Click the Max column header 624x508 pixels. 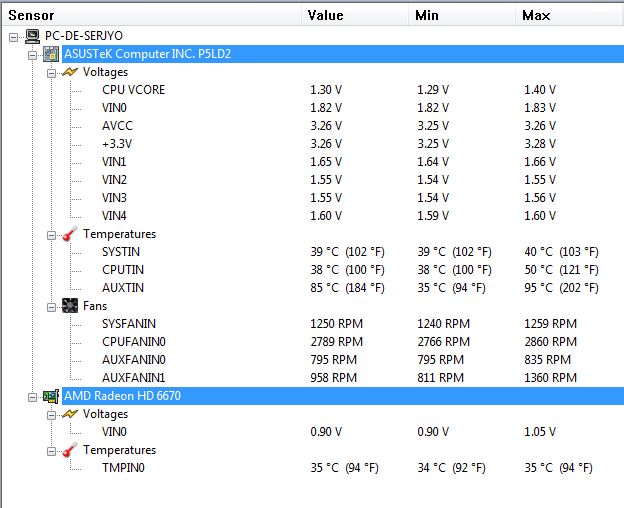[569, 16]
